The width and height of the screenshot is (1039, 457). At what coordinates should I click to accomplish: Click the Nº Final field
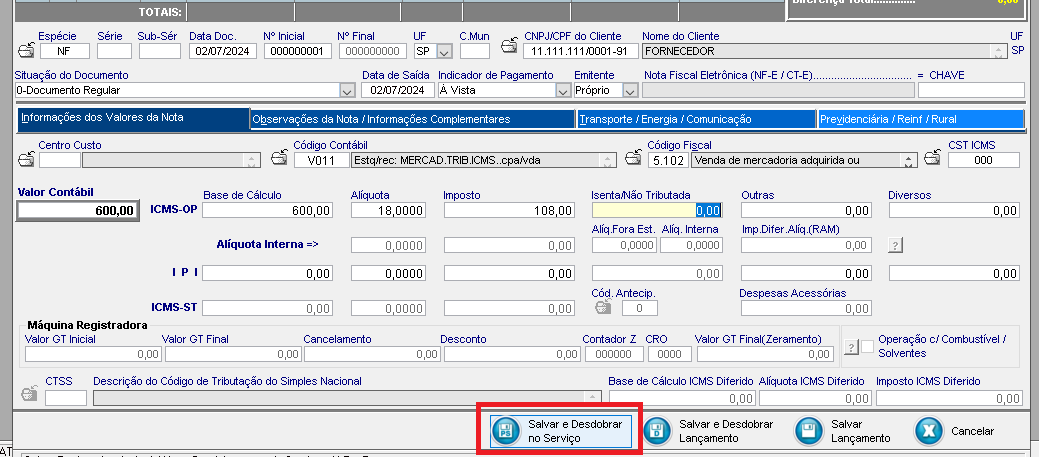pyautogui.click(x=373, y=51)
